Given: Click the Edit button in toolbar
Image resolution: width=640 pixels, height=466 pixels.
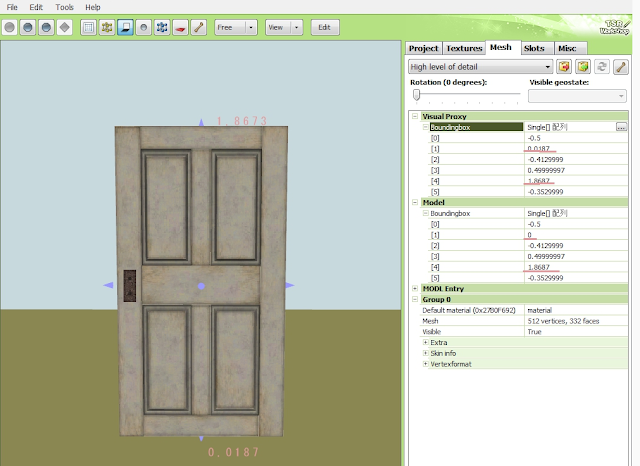Looking at the screenshot, I should (x=325, y=28).
